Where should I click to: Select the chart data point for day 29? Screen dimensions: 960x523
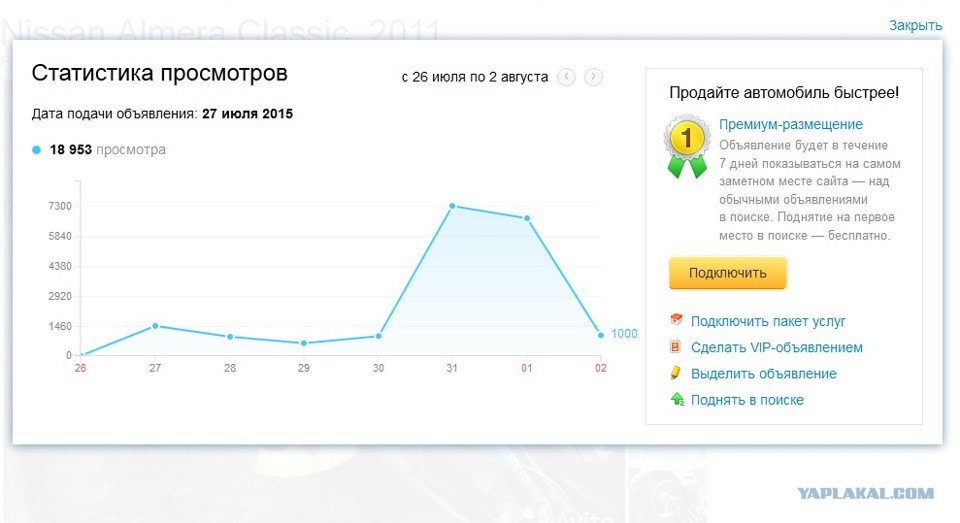coord(304,344)
